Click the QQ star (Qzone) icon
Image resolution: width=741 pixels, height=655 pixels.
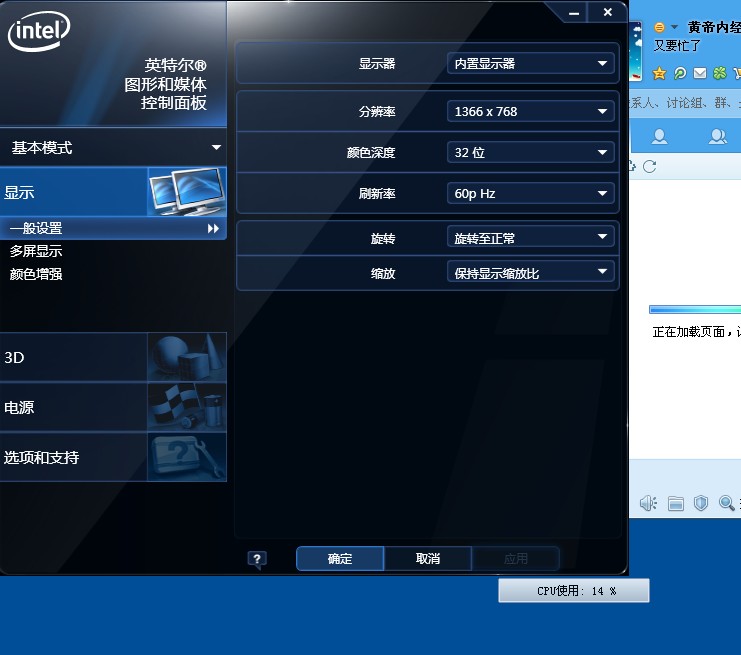click(x=659, y=73)
